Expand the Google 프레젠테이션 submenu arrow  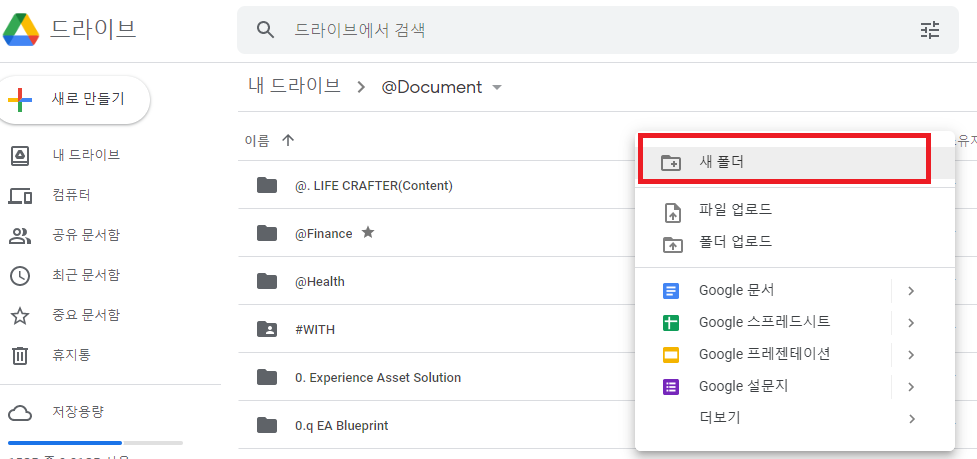click(x=911, y=355)
